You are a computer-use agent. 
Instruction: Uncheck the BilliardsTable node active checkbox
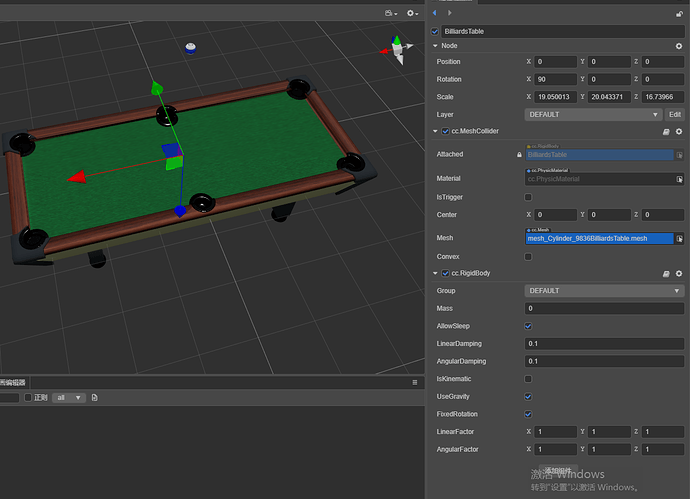[434, 31]
